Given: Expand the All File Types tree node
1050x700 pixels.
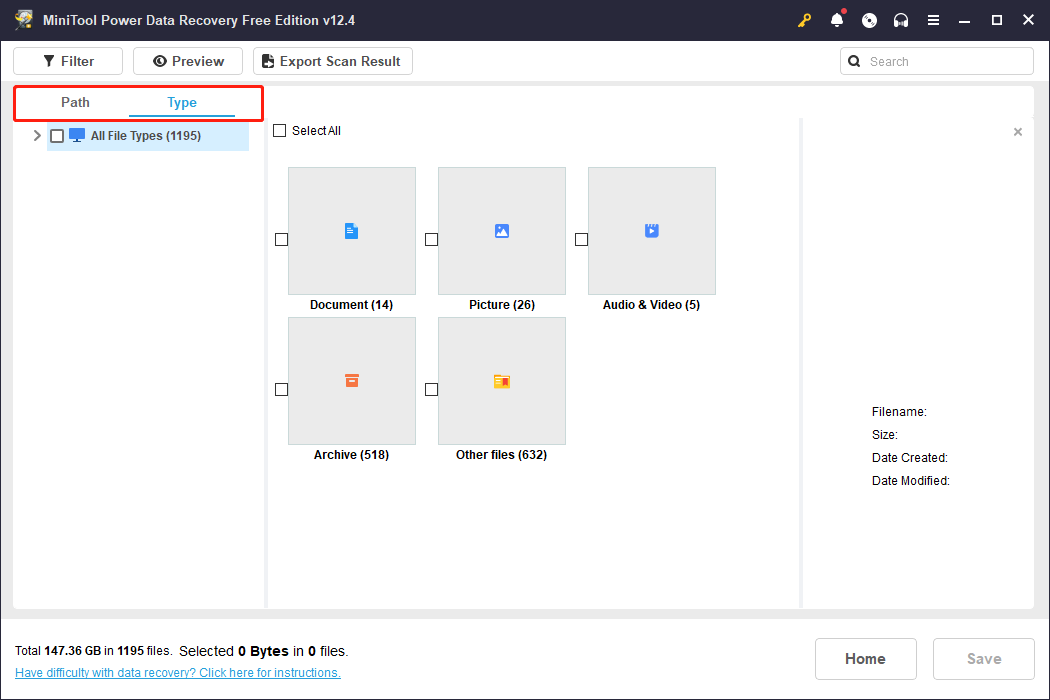Looking at the screenshot, I should (37, 135).
